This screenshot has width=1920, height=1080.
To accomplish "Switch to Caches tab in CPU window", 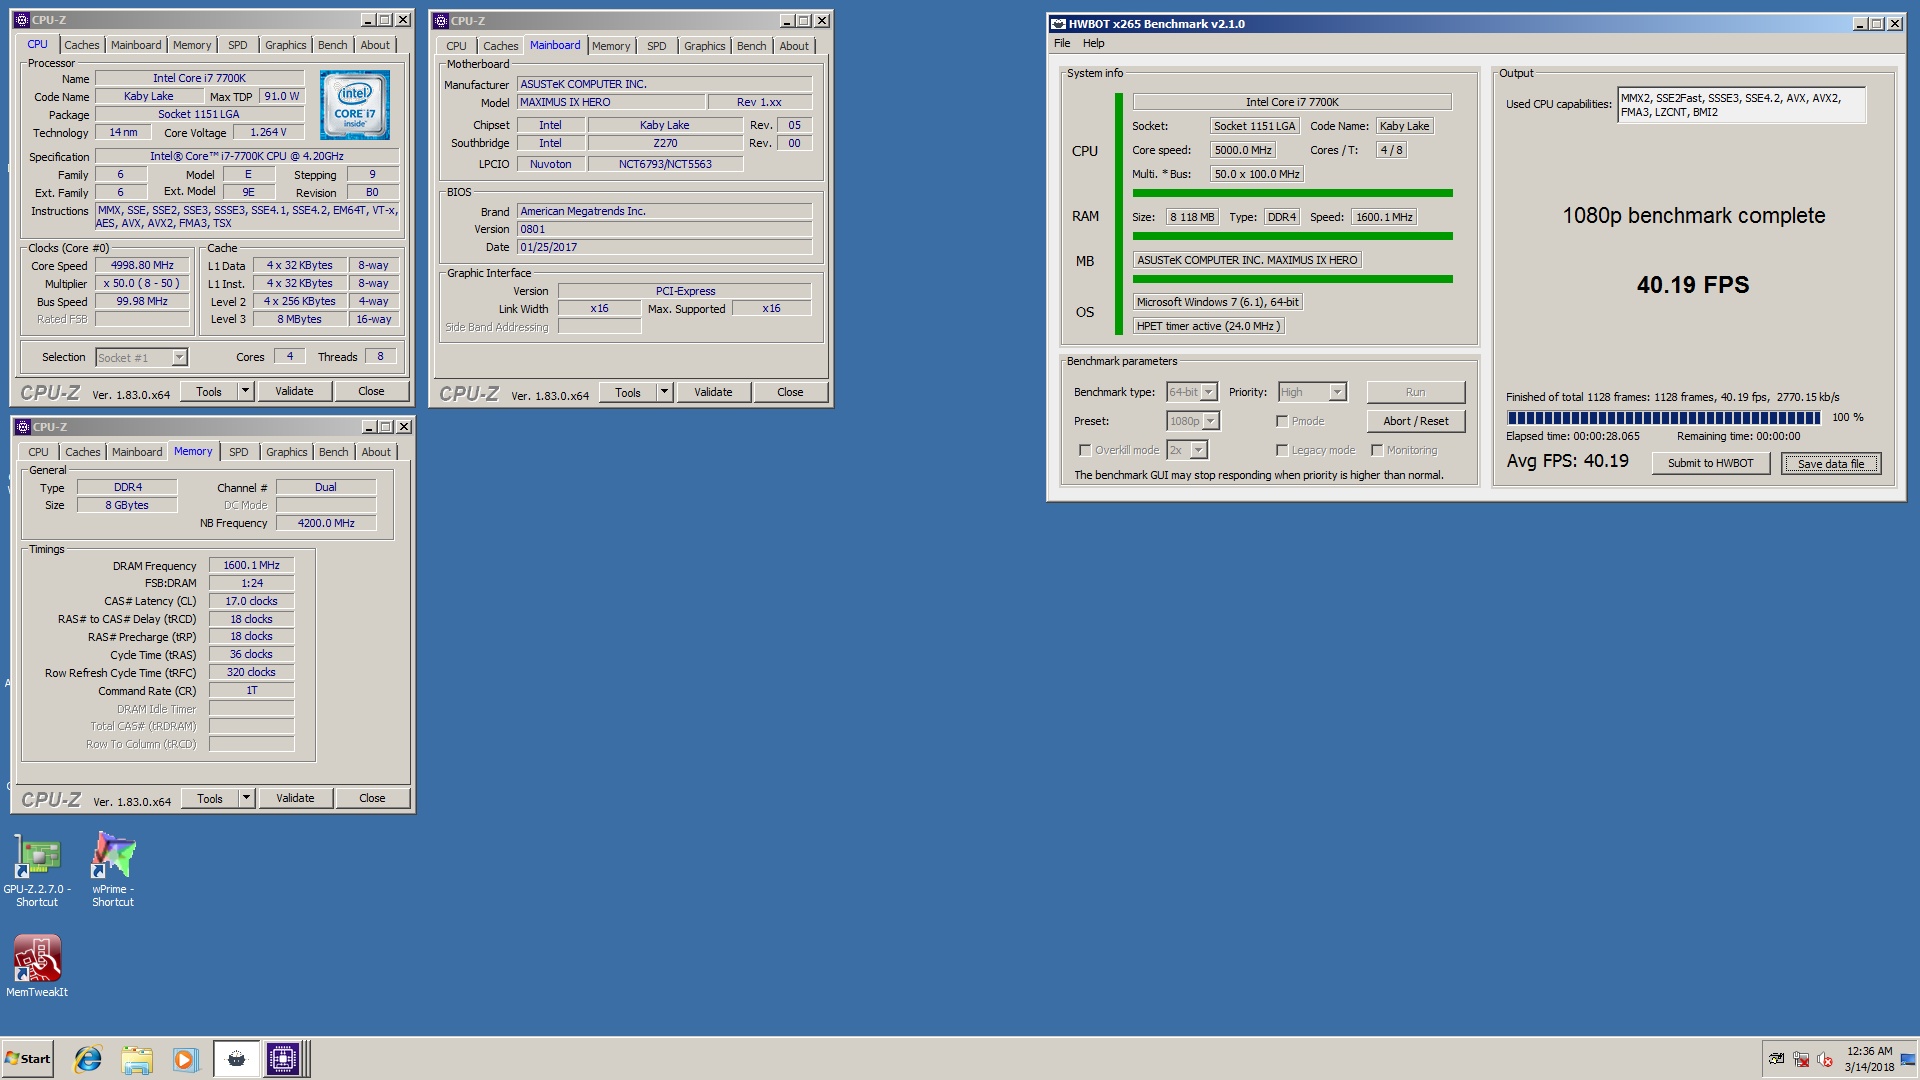I will coord(82,45).
